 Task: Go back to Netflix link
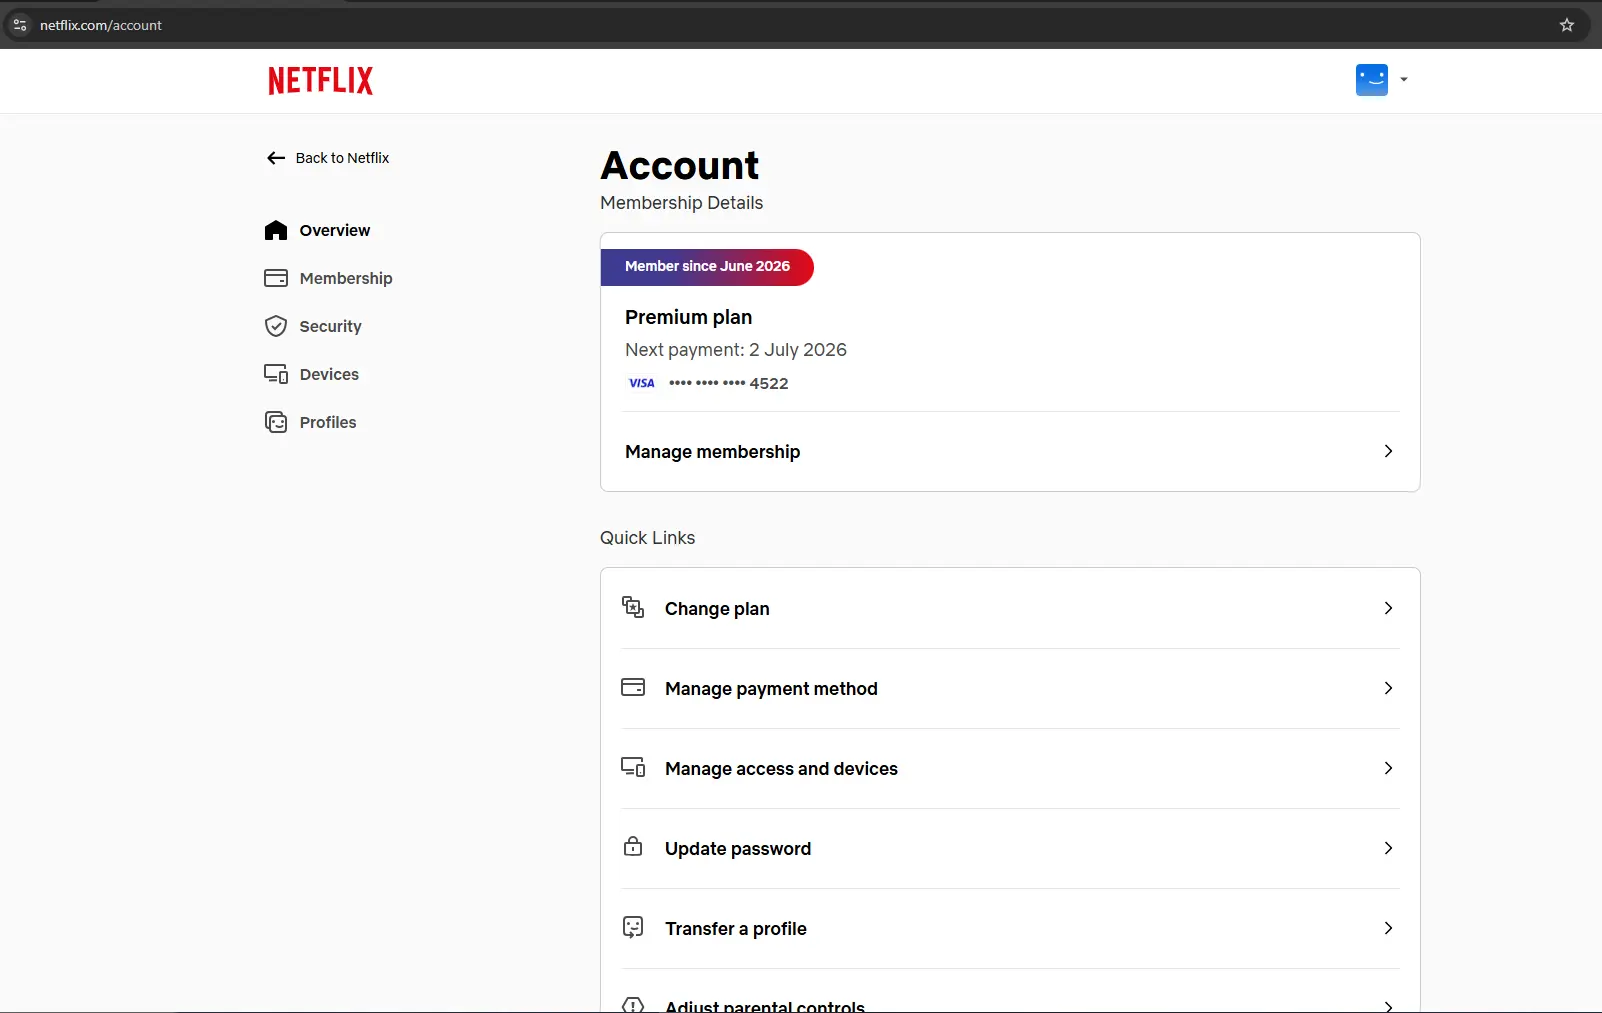point(342,158)
